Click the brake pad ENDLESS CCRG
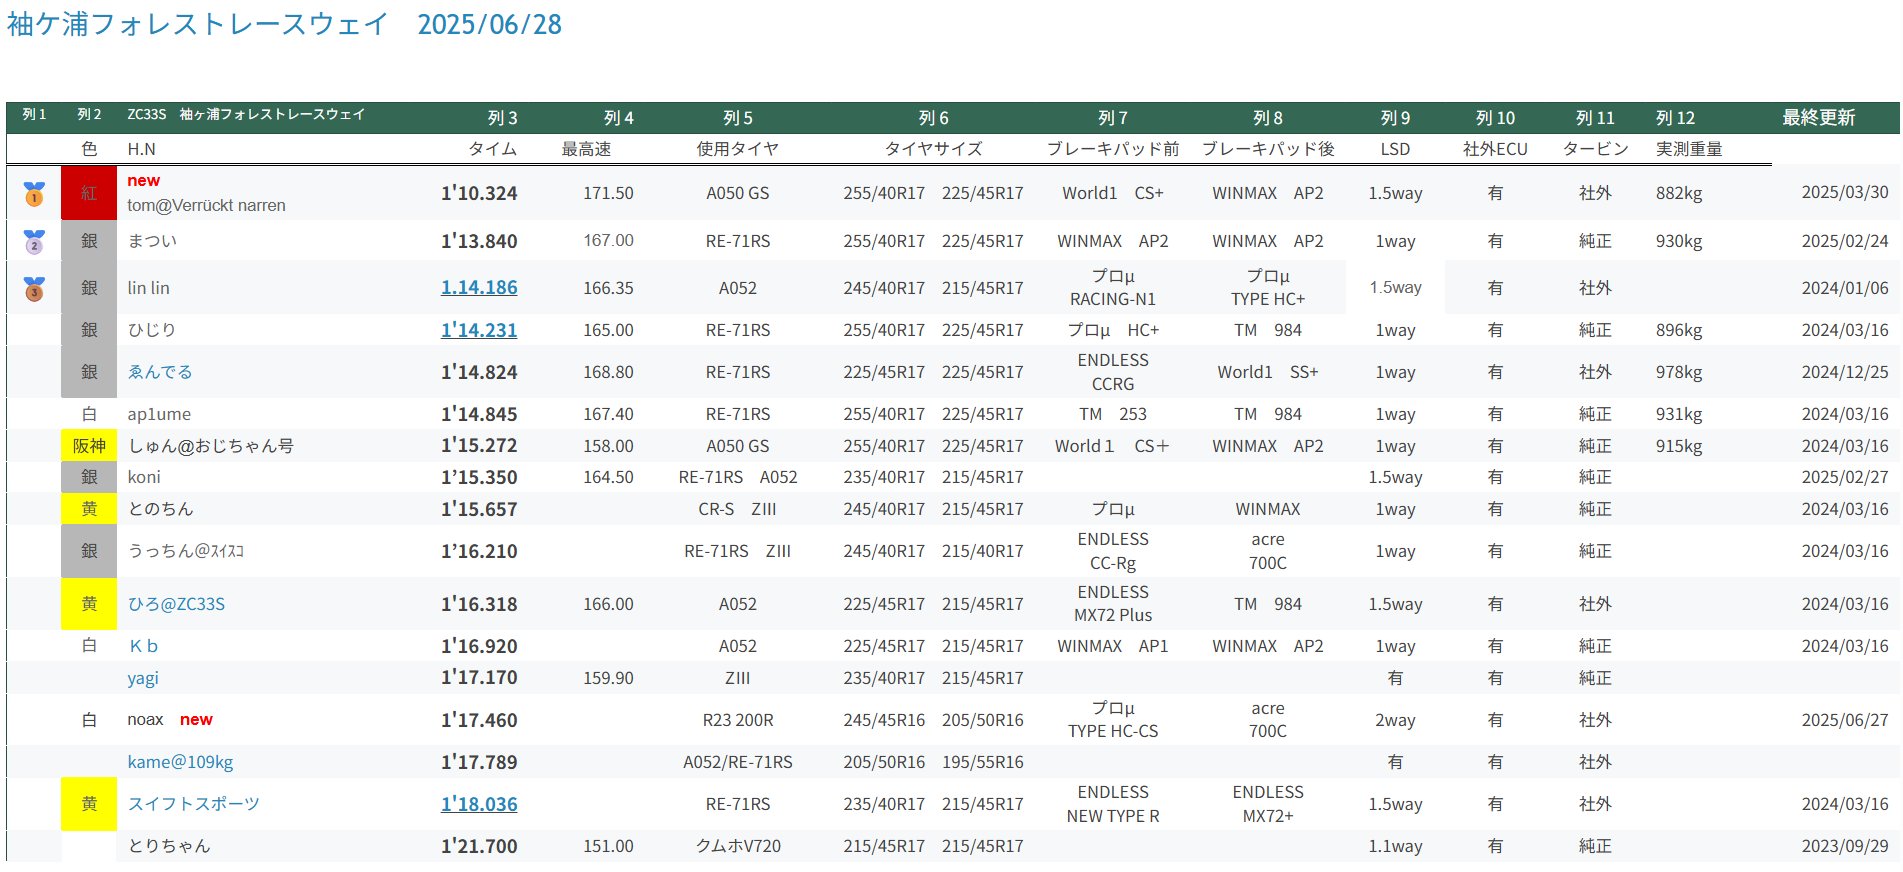This screenshot has width=1903, height=872. coord(1113,372)
